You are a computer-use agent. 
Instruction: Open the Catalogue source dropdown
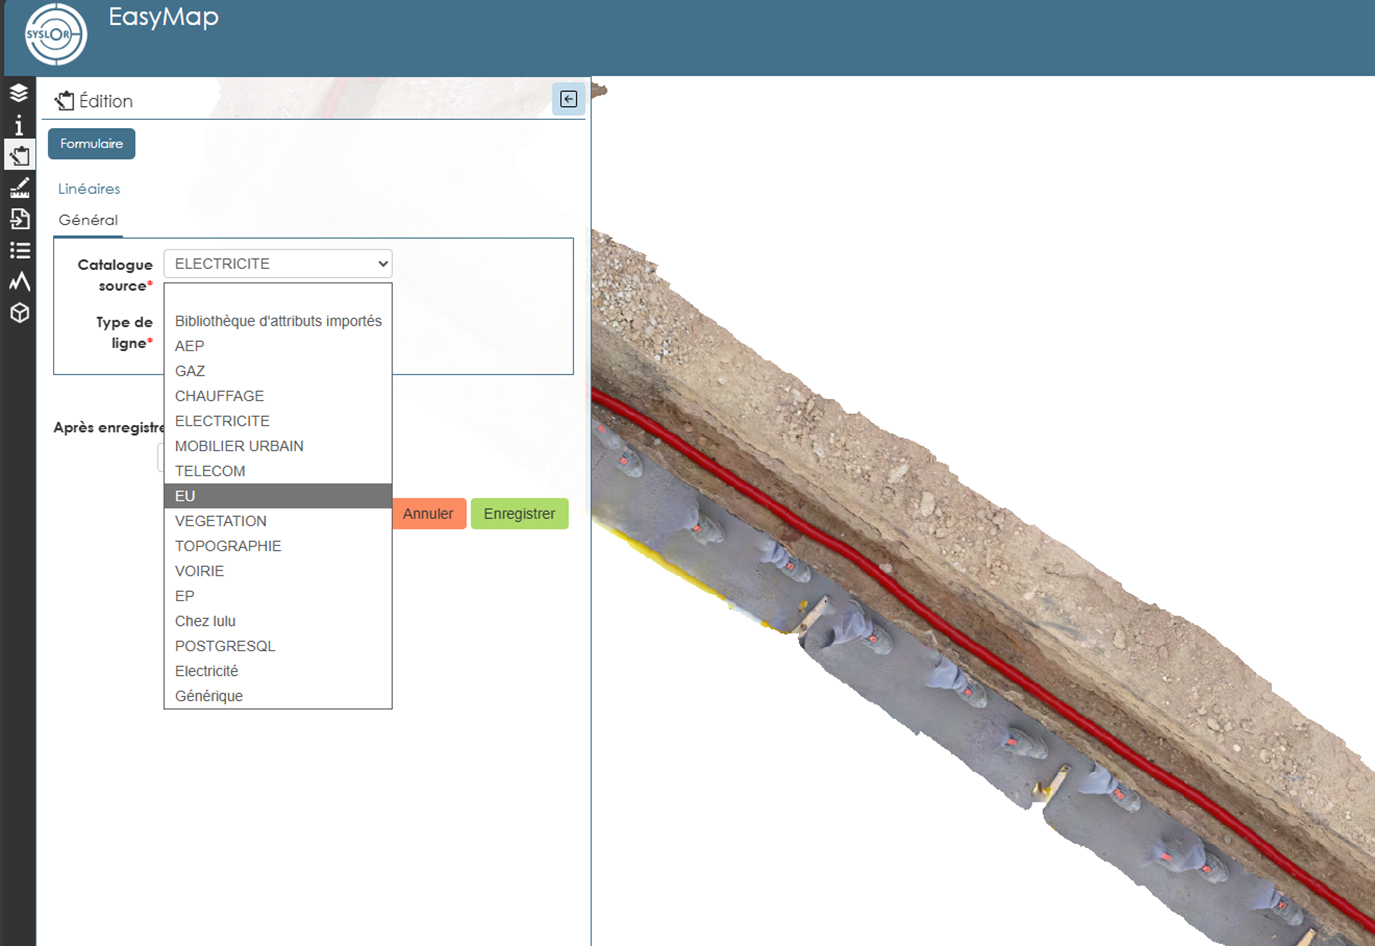pos(278,264)
